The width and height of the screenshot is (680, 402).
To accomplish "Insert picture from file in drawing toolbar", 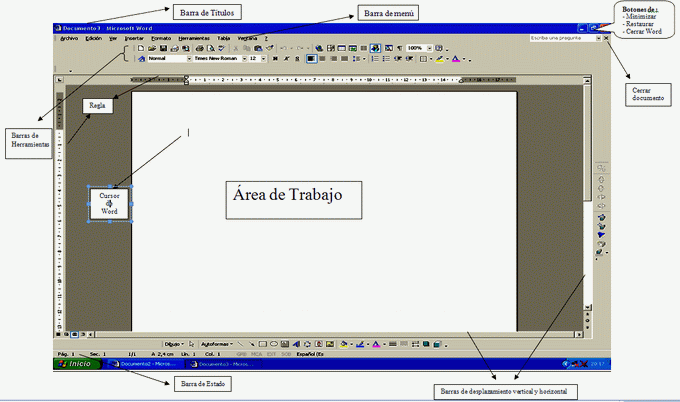I will [330, 344].
